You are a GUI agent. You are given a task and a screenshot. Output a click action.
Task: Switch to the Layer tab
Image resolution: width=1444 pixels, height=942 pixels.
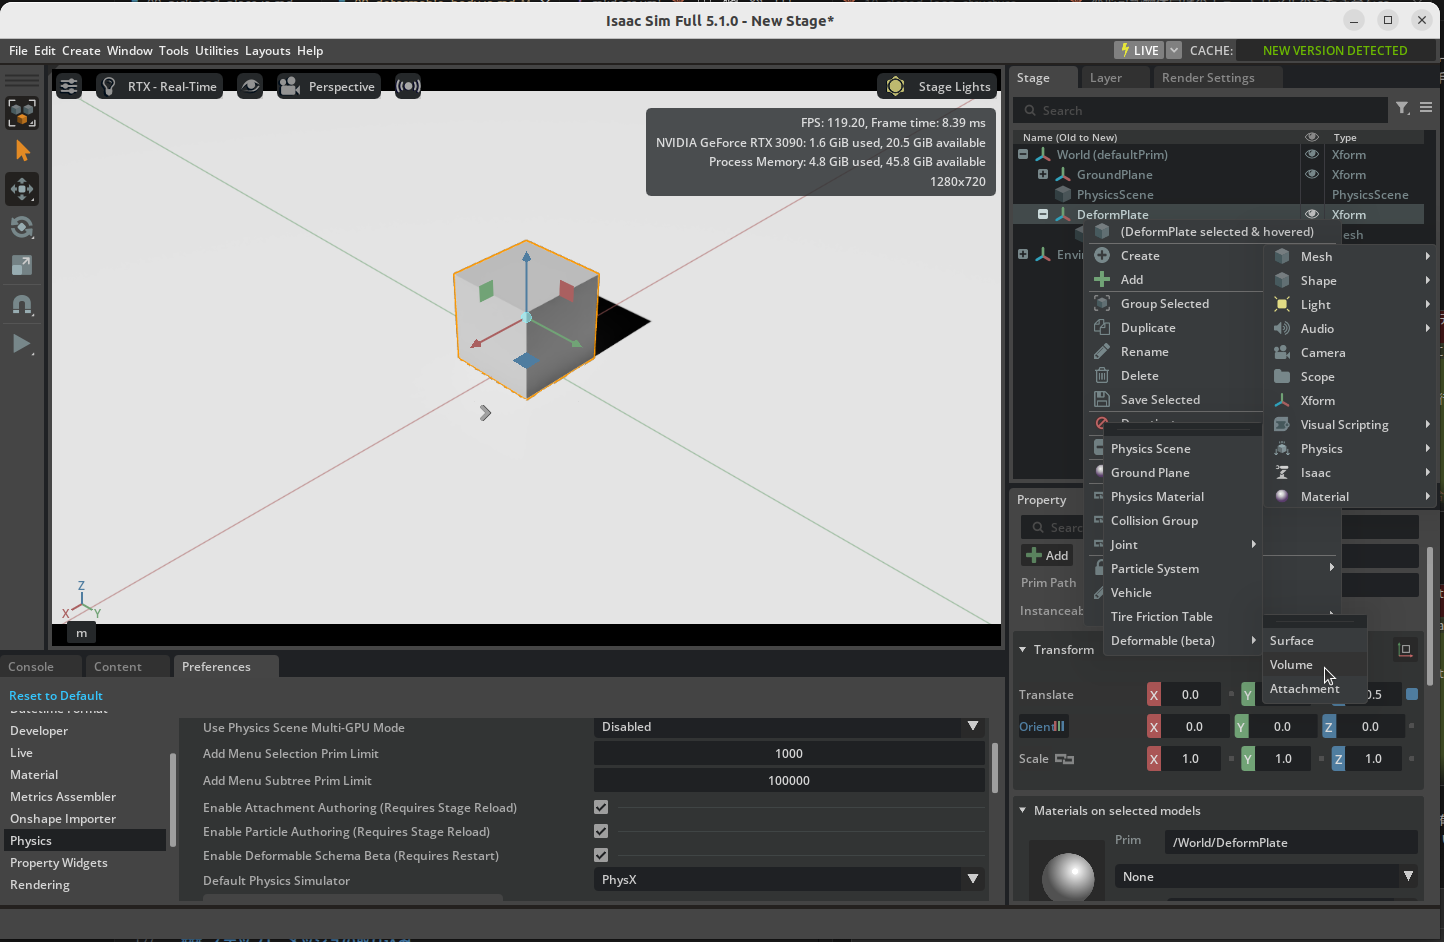pos(1104,77)
